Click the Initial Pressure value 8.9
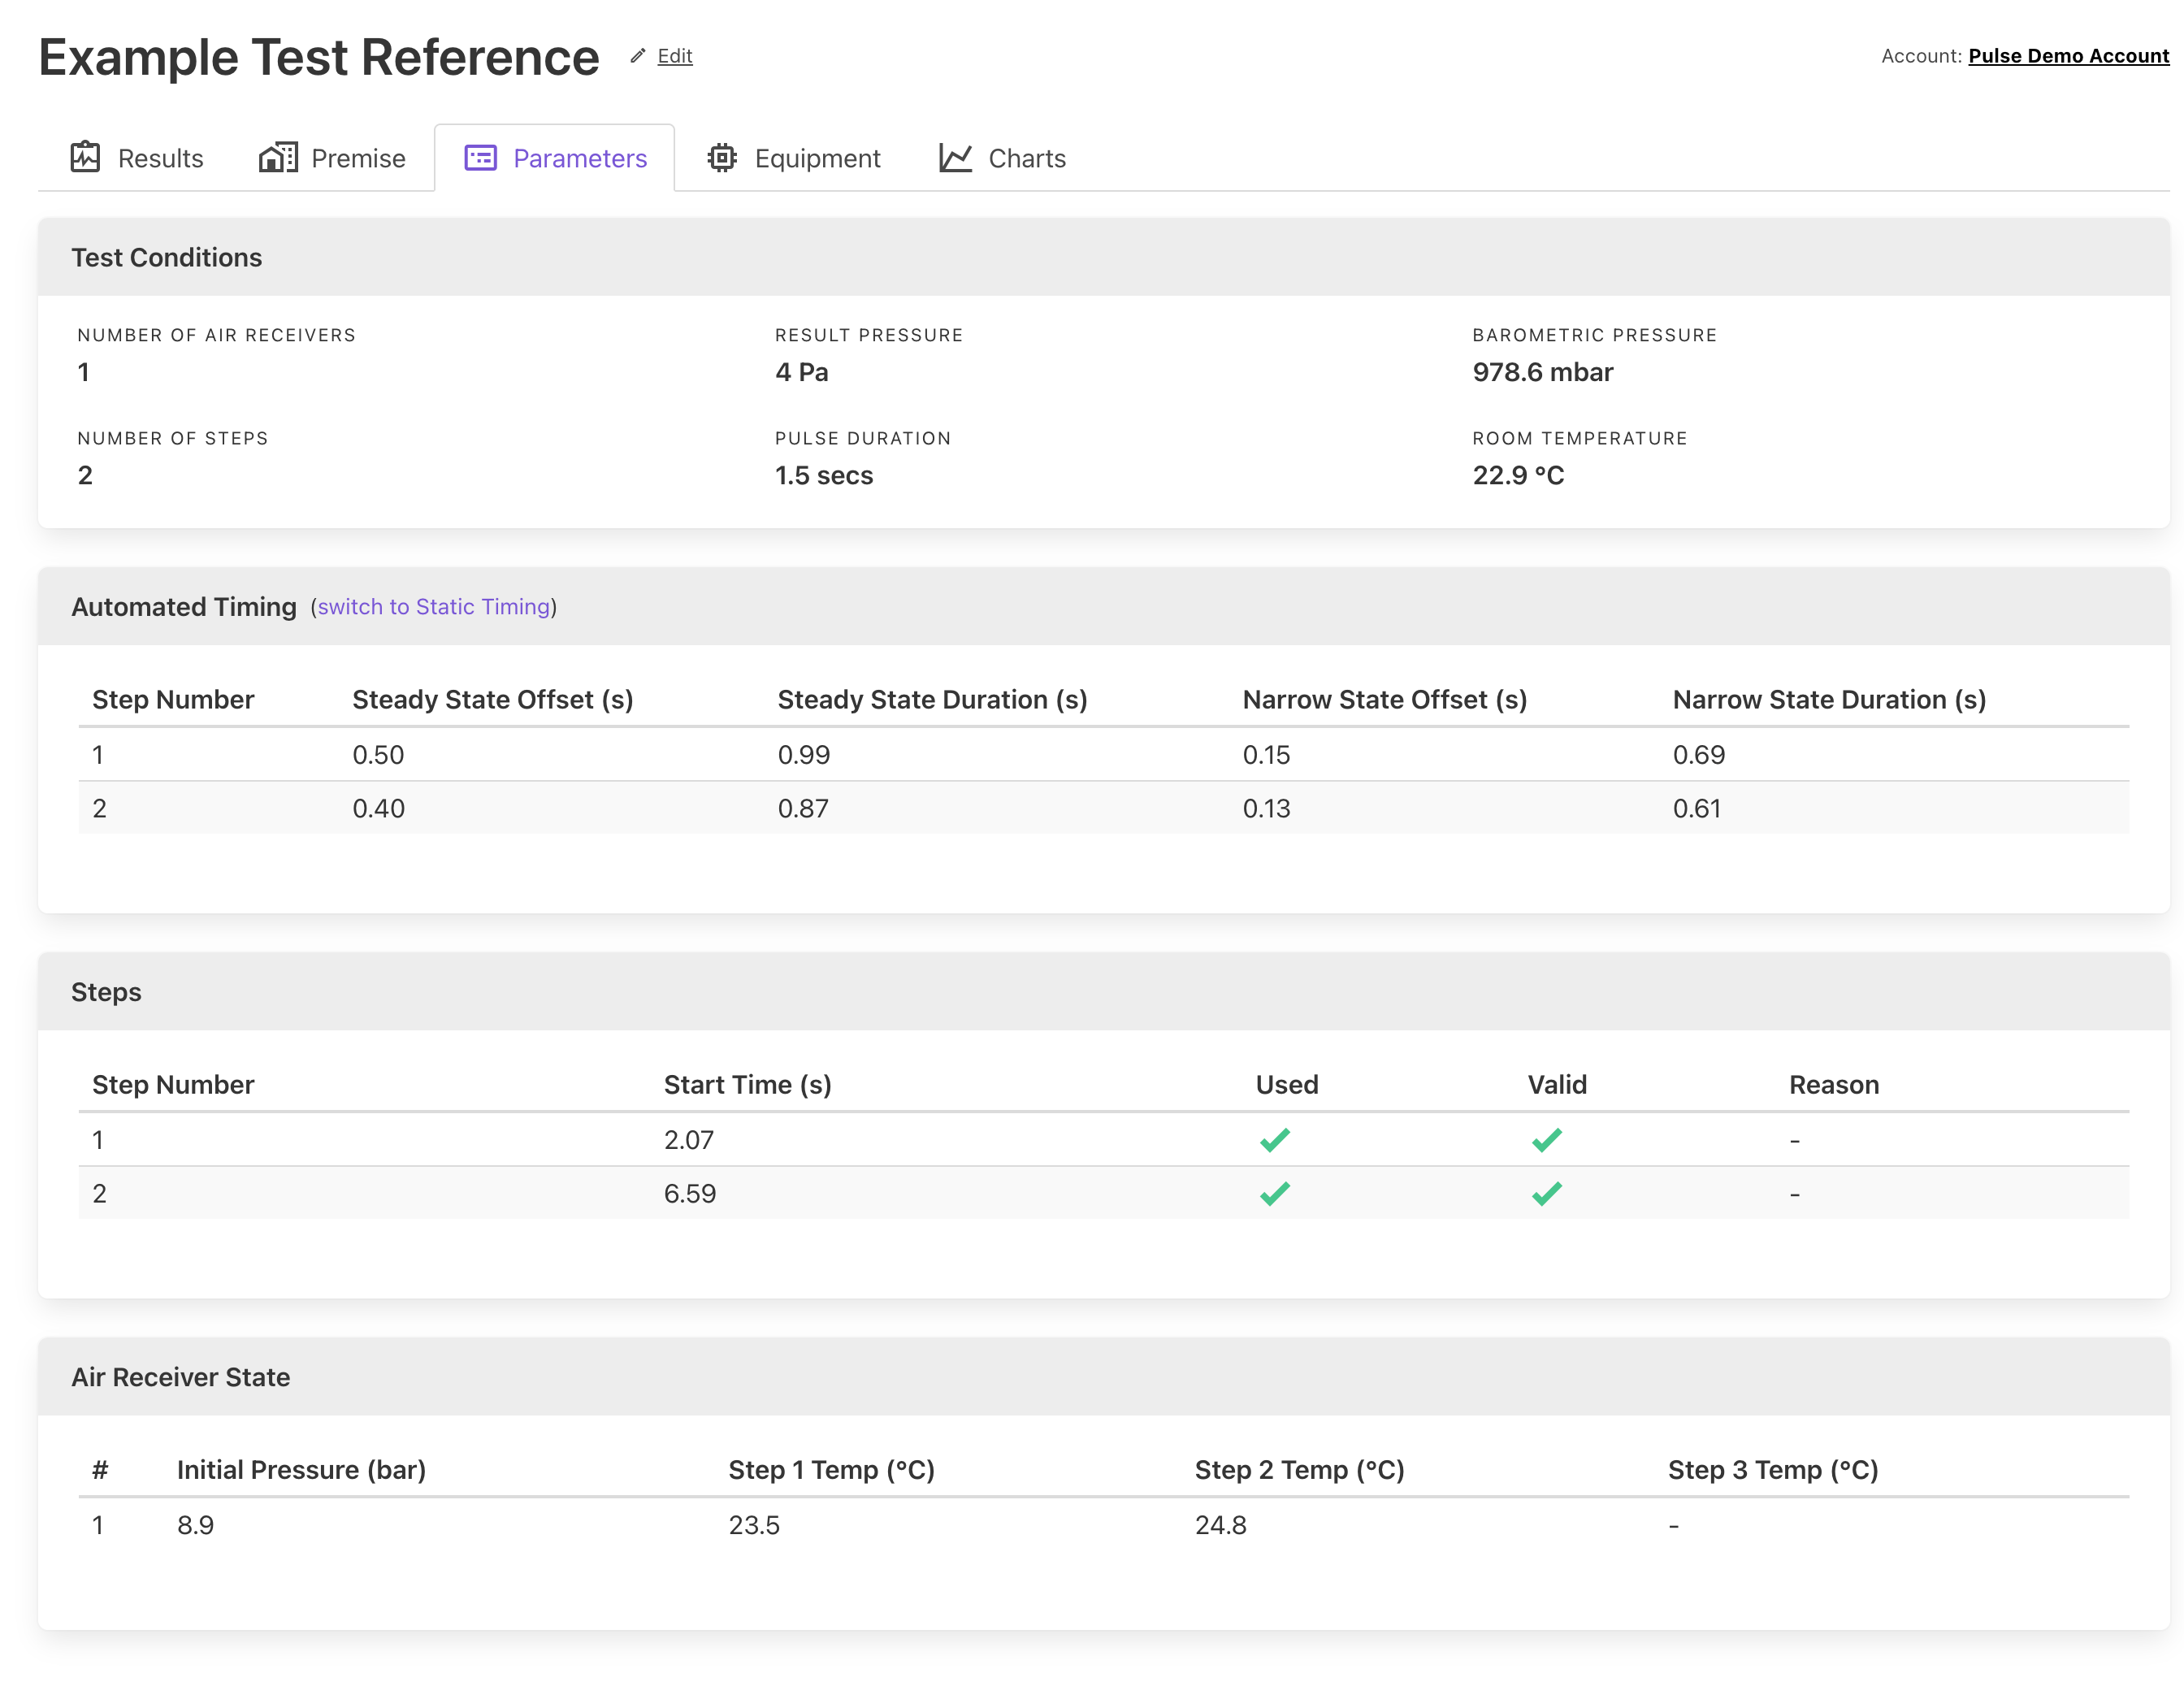This screenshot has width=2184, height=1682. pyautogui.click(x=195, y=1525)
